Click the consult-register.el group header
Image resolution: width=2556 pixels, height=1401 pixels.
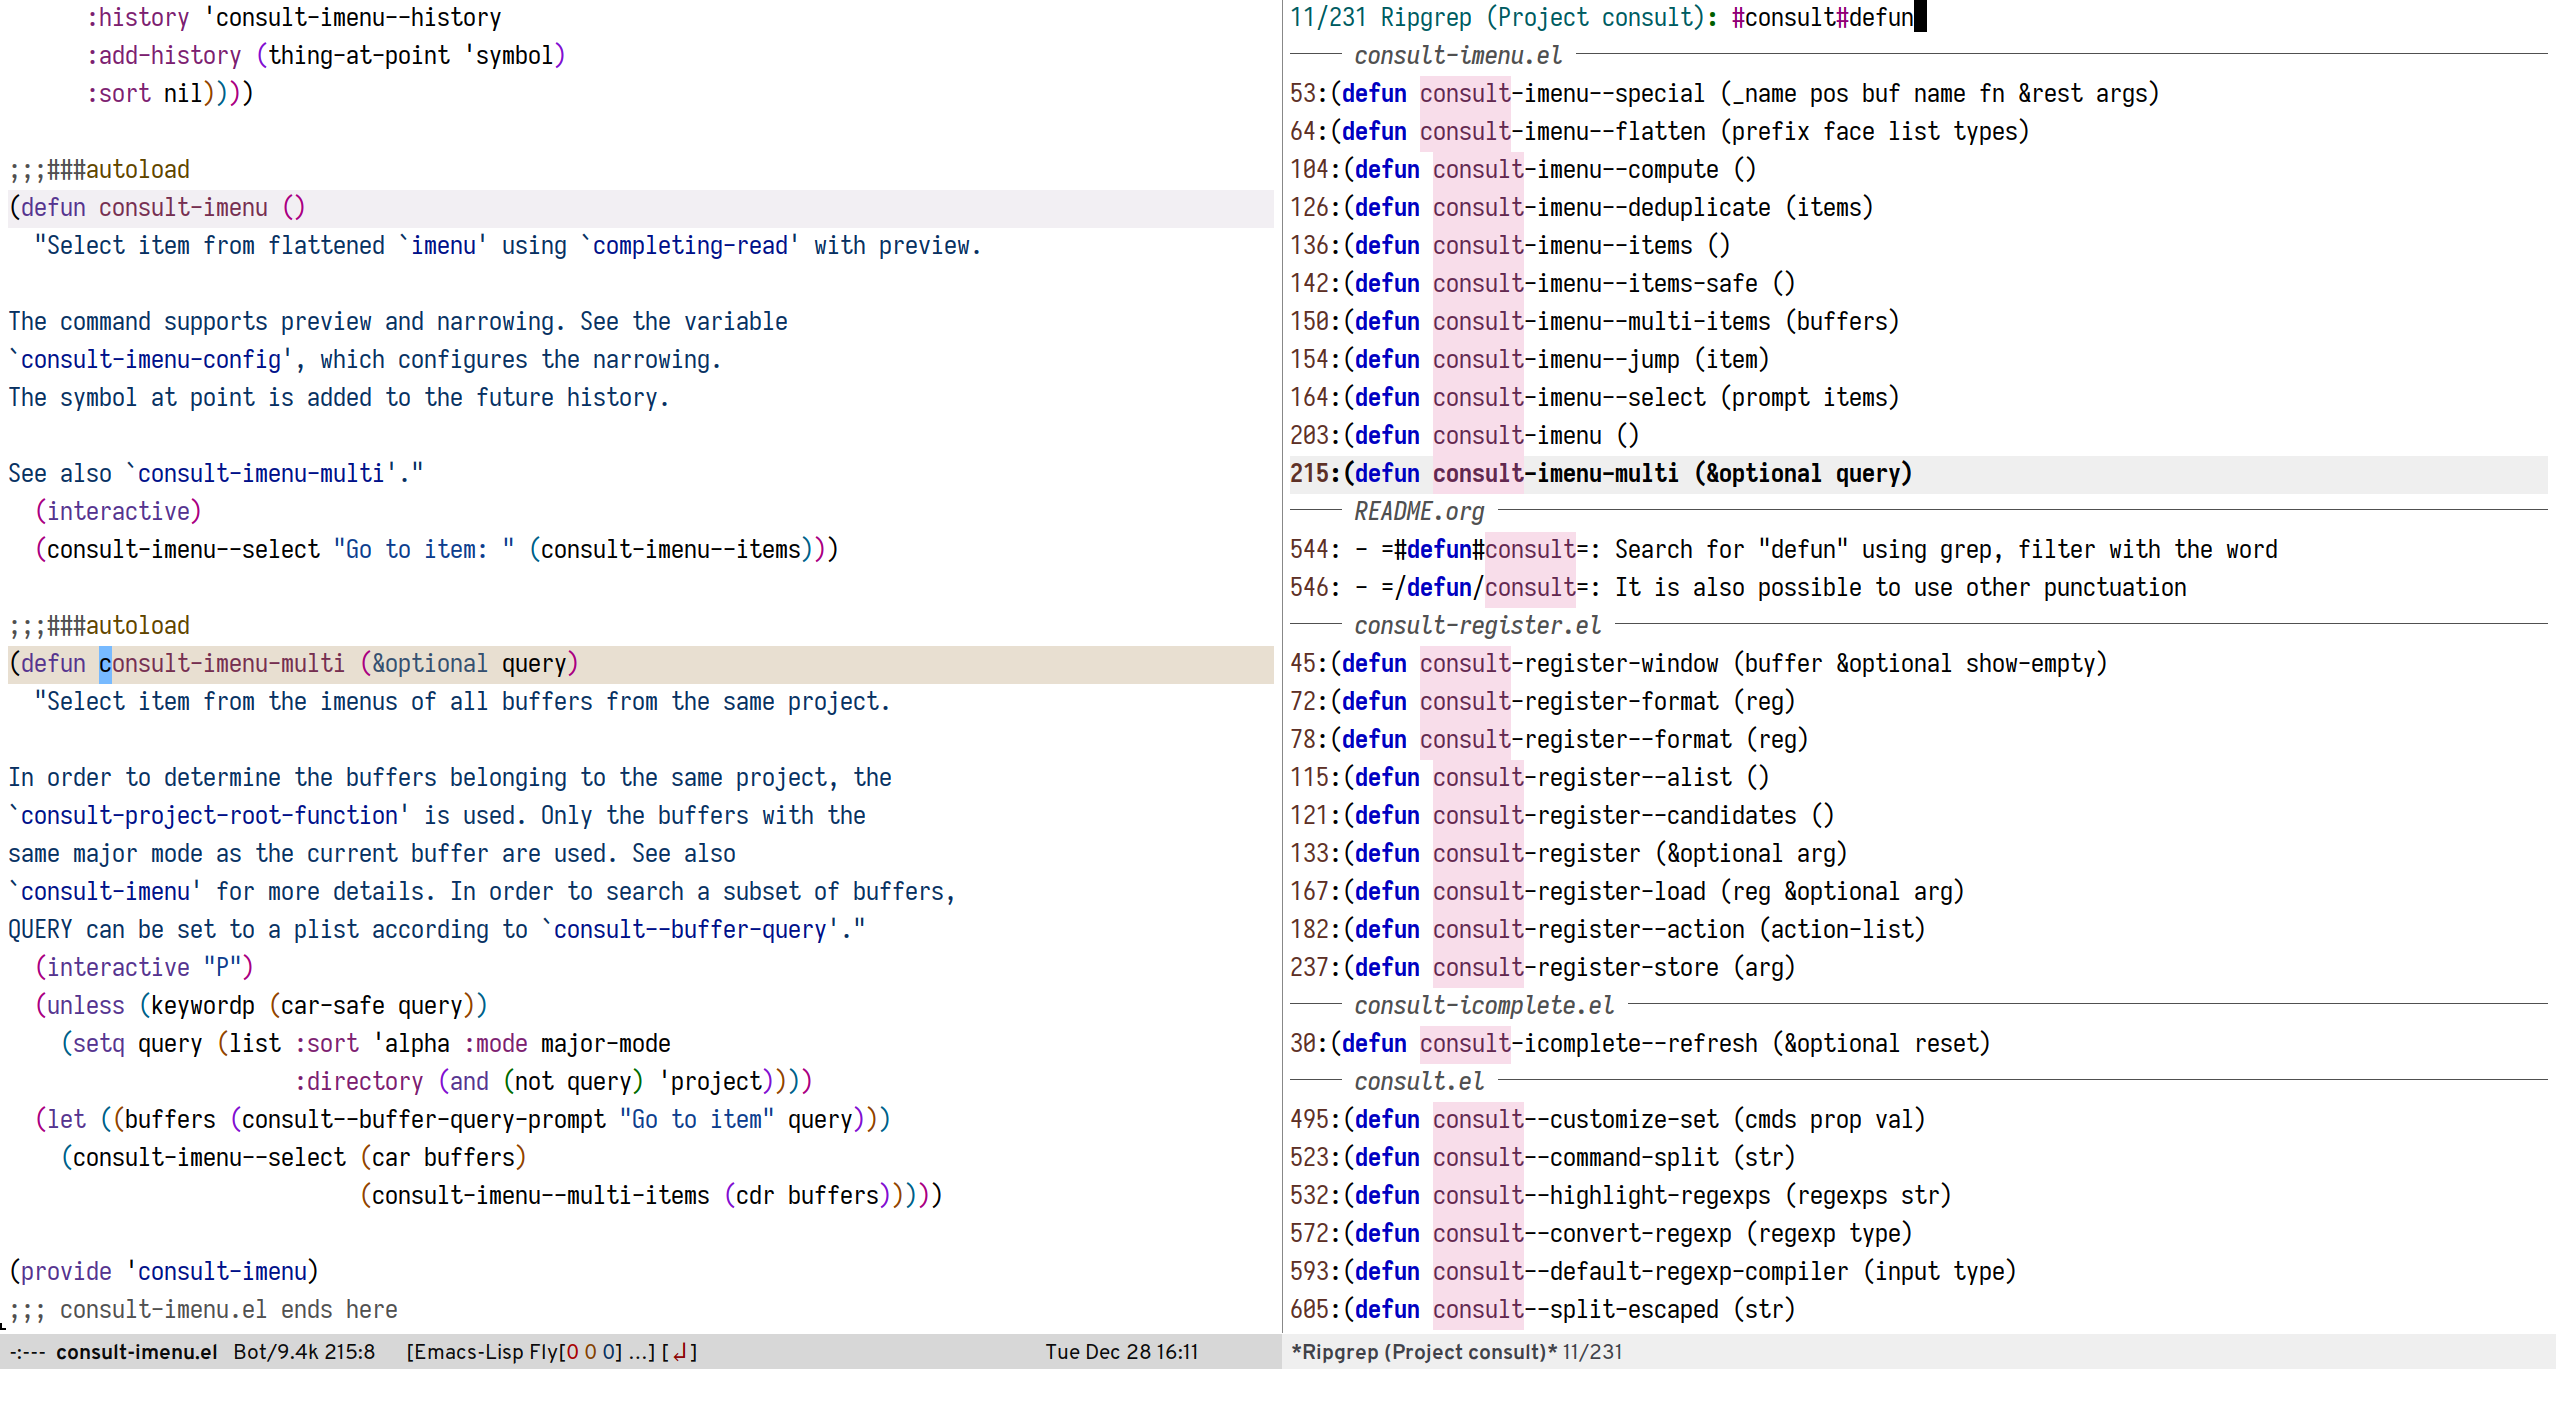[1477, 625]
